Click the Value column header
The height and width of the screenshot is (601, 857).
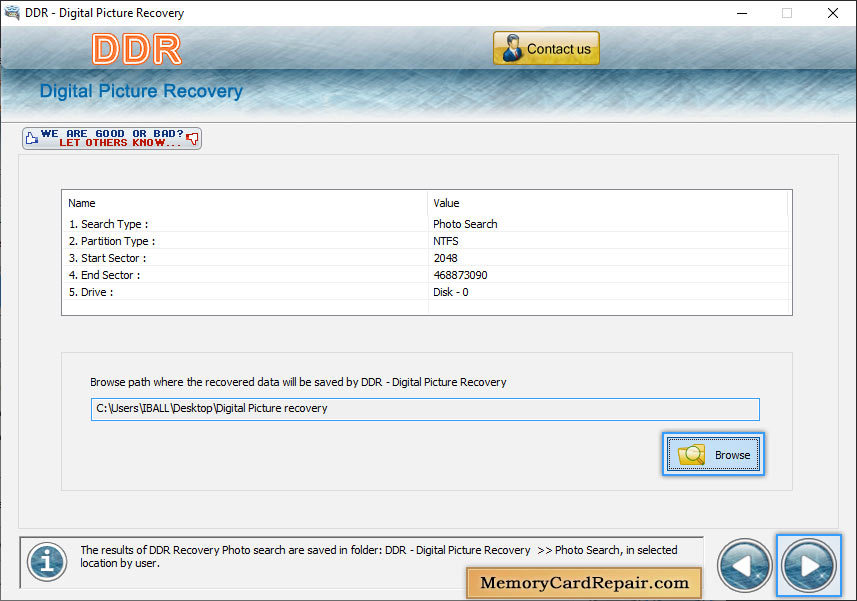click(x=608, y=203)
